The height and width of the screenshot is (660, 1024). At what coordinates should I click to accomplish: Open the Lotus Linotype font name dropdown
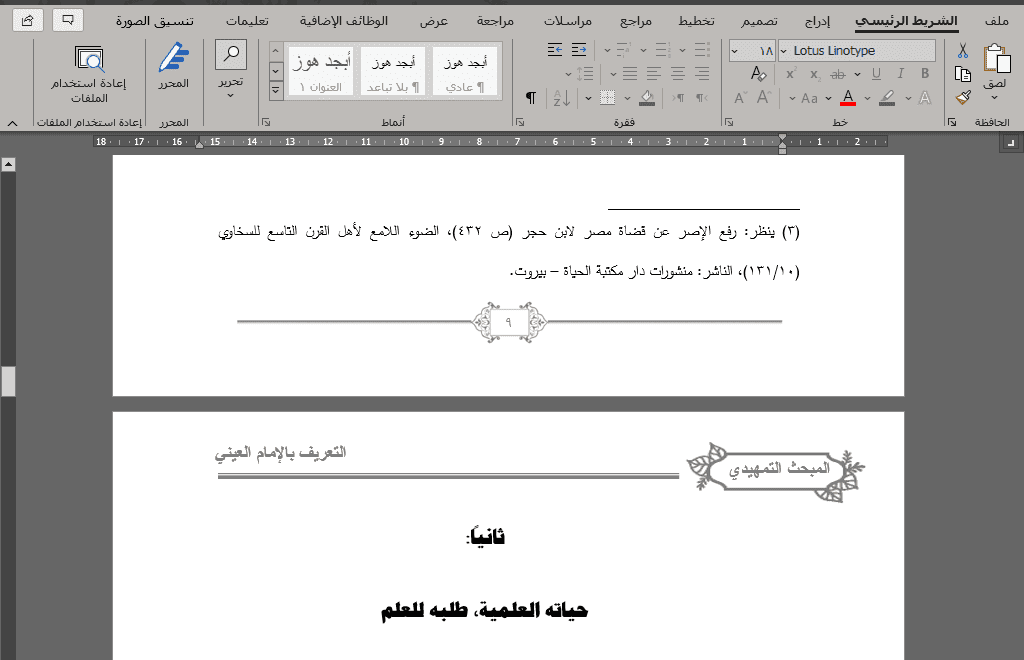tap(784, 51)
